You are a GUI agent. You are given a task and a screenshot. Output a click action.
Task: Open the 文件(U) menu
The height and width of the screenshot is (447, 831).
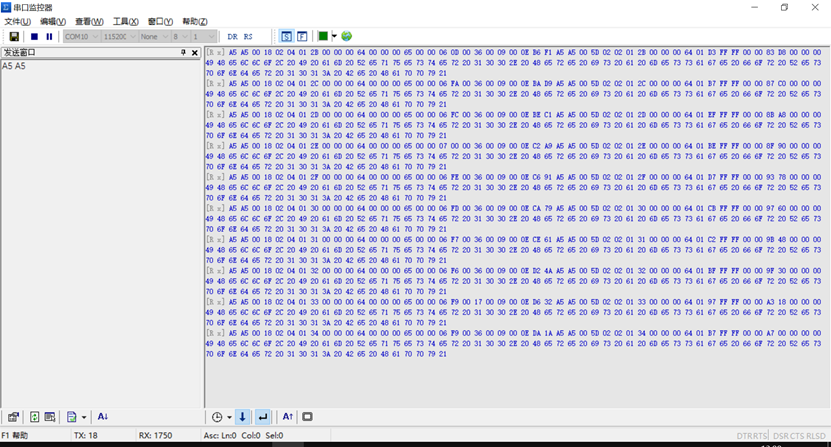point(17,22)
